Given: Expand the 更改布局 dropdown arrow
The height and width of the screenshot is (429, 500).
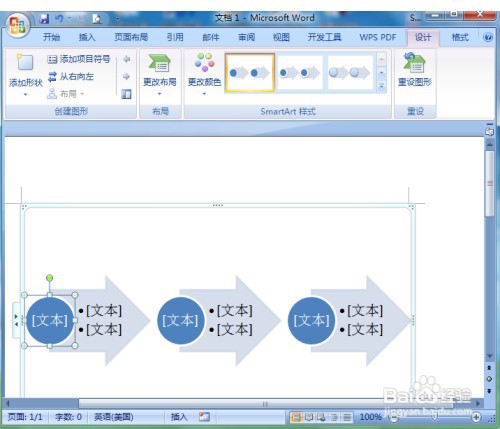Looking at the screenshot, I should (160, 94).
